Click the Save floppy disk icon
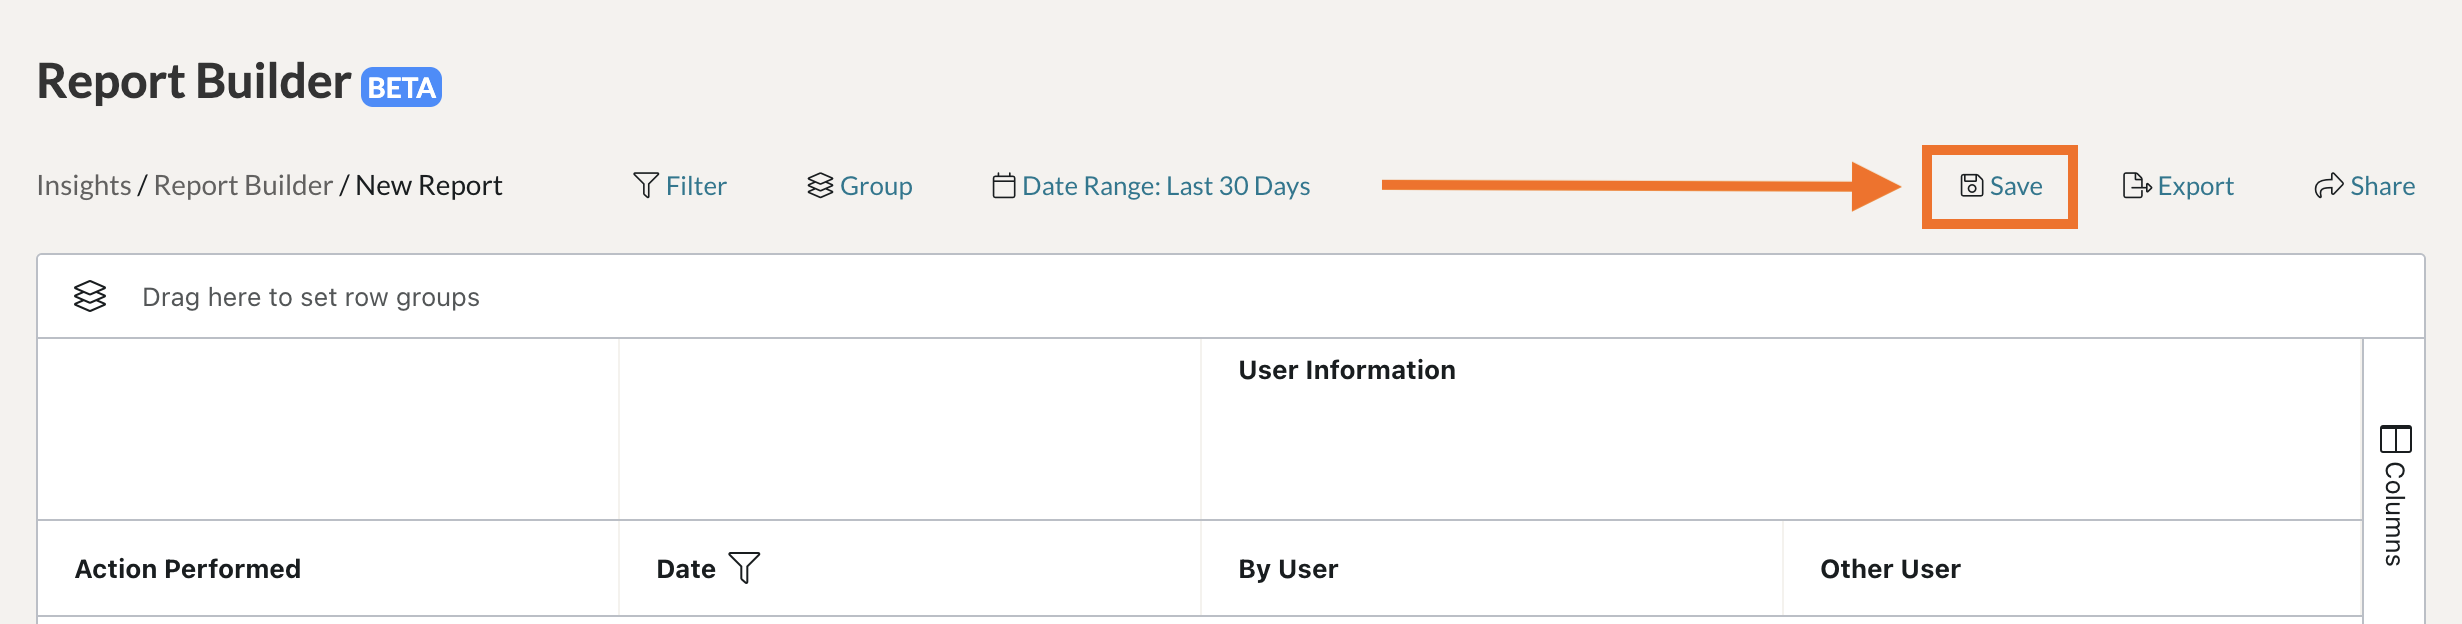The height and width of the screenshot is (624, 2462). (1971, 186)
